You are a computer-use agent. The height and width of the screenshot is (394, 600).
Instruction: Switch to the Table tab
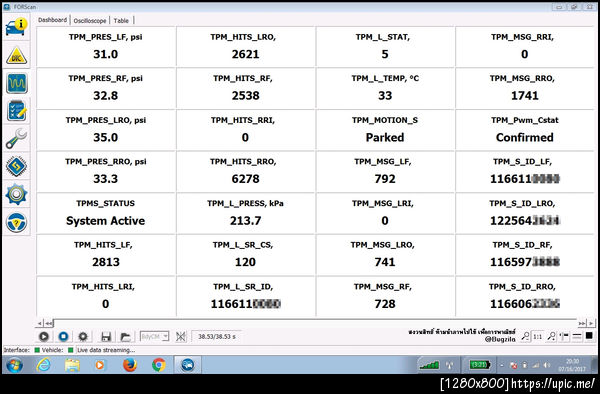point(121,21)
